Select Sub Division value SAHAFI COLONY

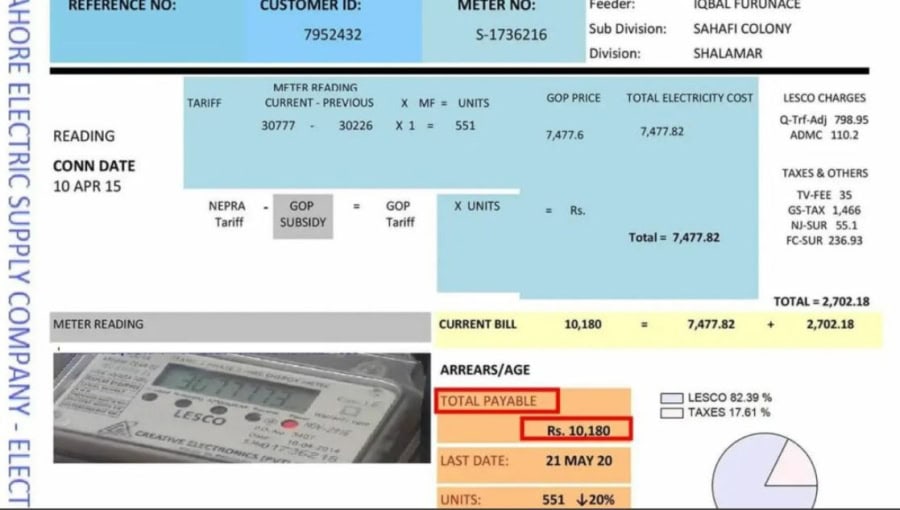point(742,29)
